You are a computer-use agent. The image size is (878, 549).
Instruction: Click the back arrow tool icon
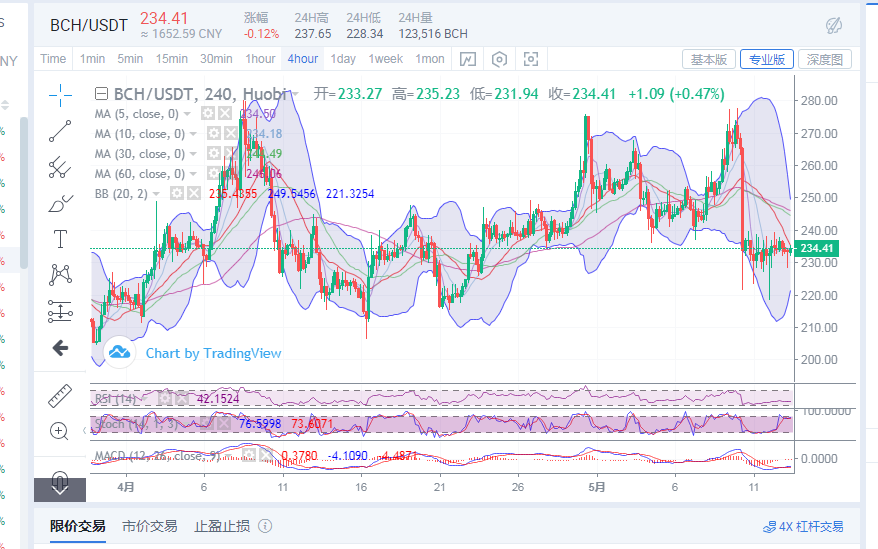(x=60, y=348)
